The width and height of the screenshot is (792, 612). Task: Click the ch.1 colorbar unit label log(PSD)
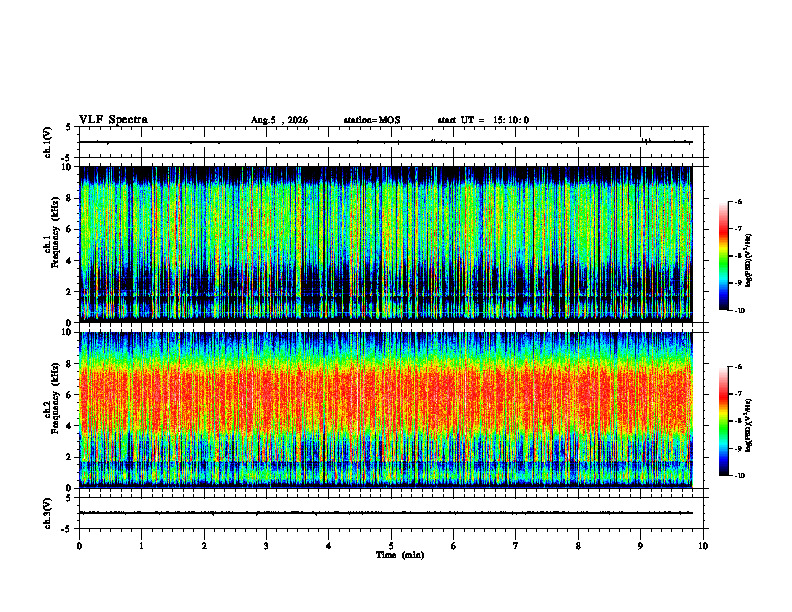tap(749, 260)
